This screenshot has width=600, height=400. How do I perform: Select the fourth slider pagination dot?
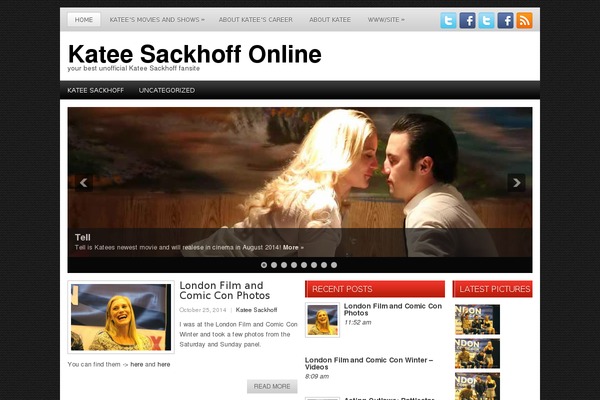click(x=294, y=265)
